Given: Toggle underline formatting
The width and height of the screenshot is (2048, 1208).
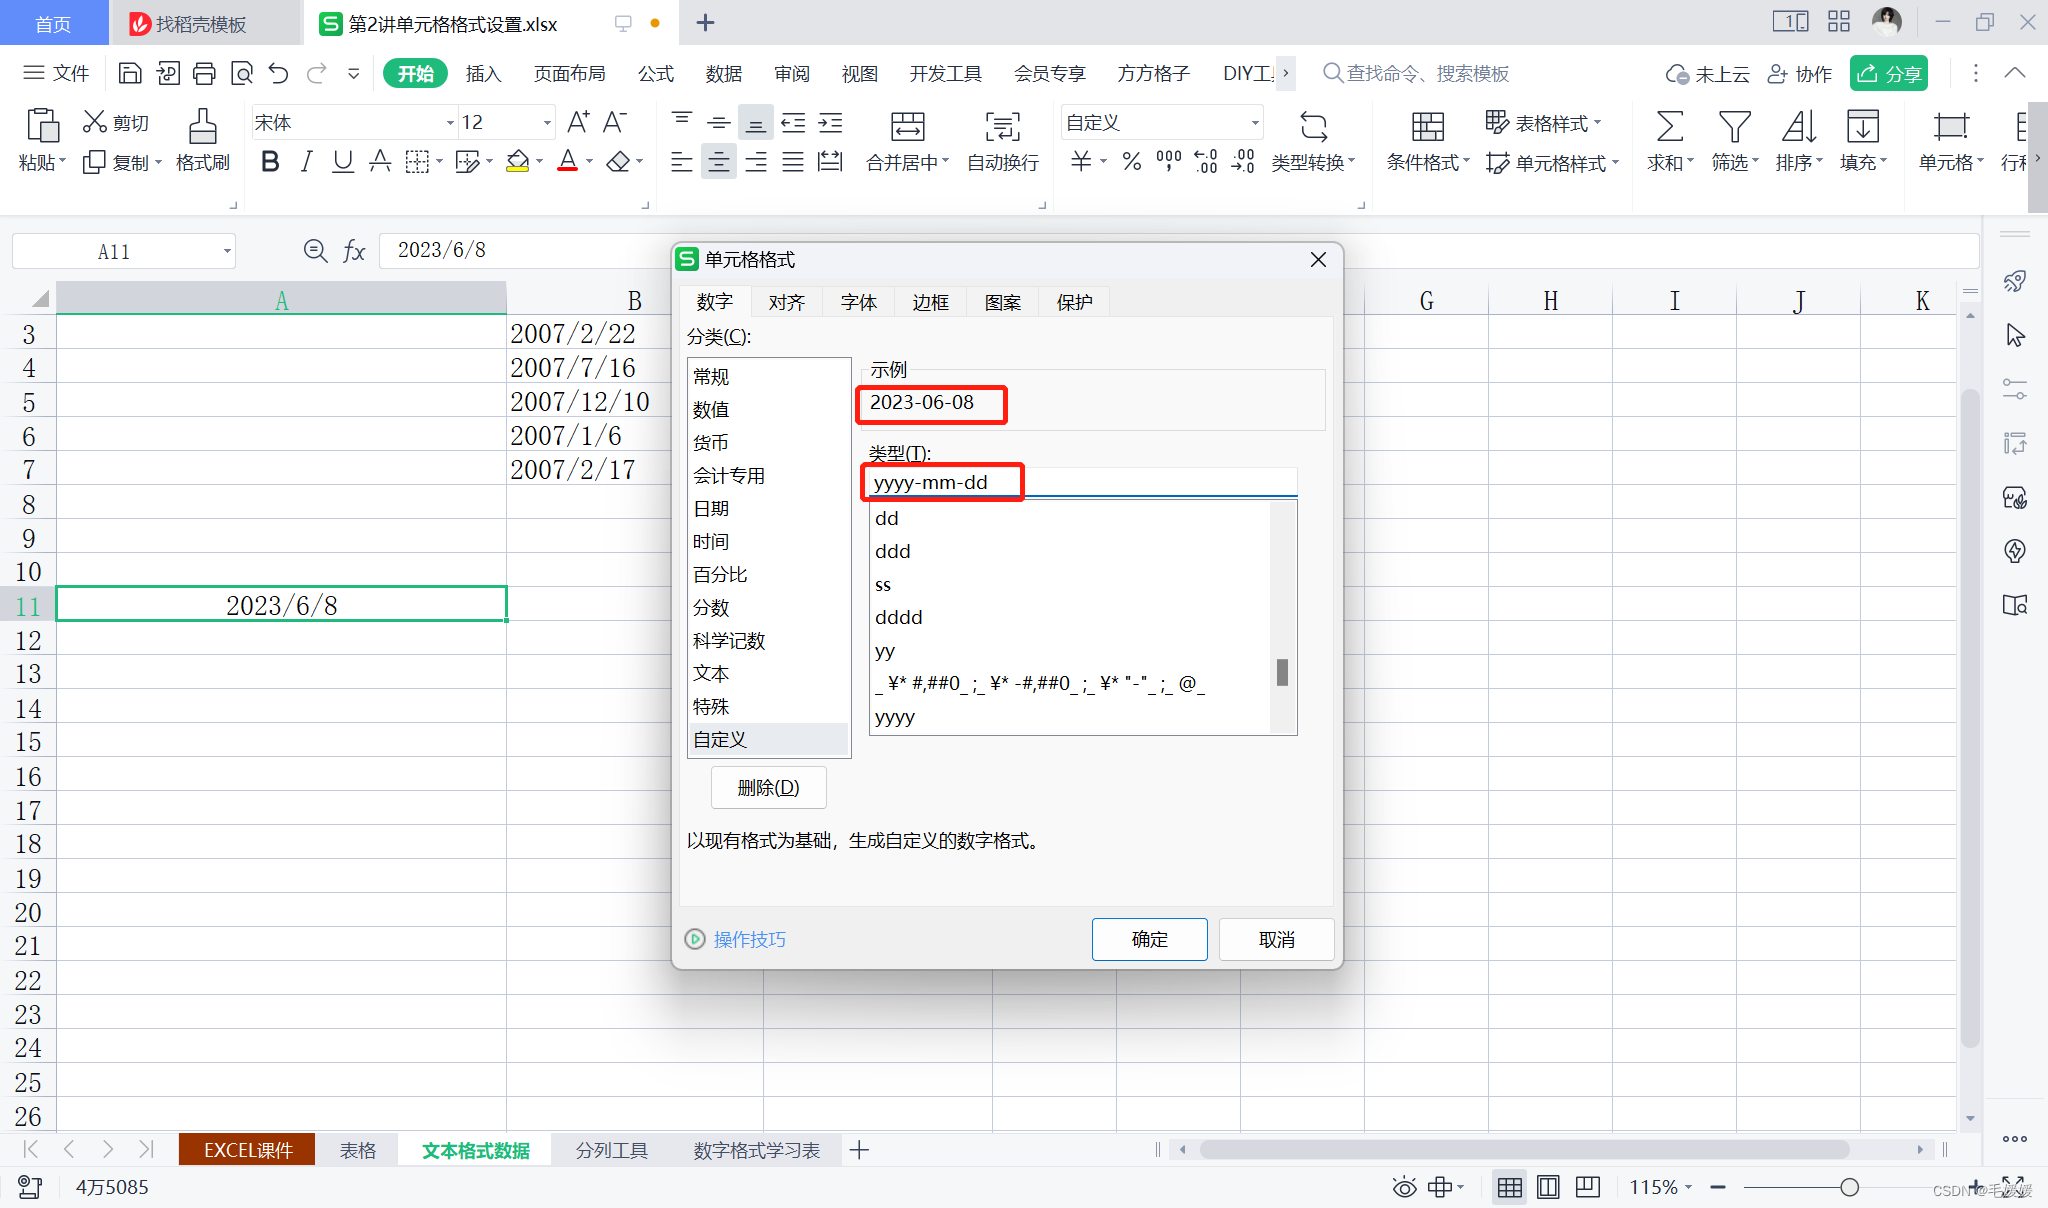Looking at the screenshot, I should (343, 161).
